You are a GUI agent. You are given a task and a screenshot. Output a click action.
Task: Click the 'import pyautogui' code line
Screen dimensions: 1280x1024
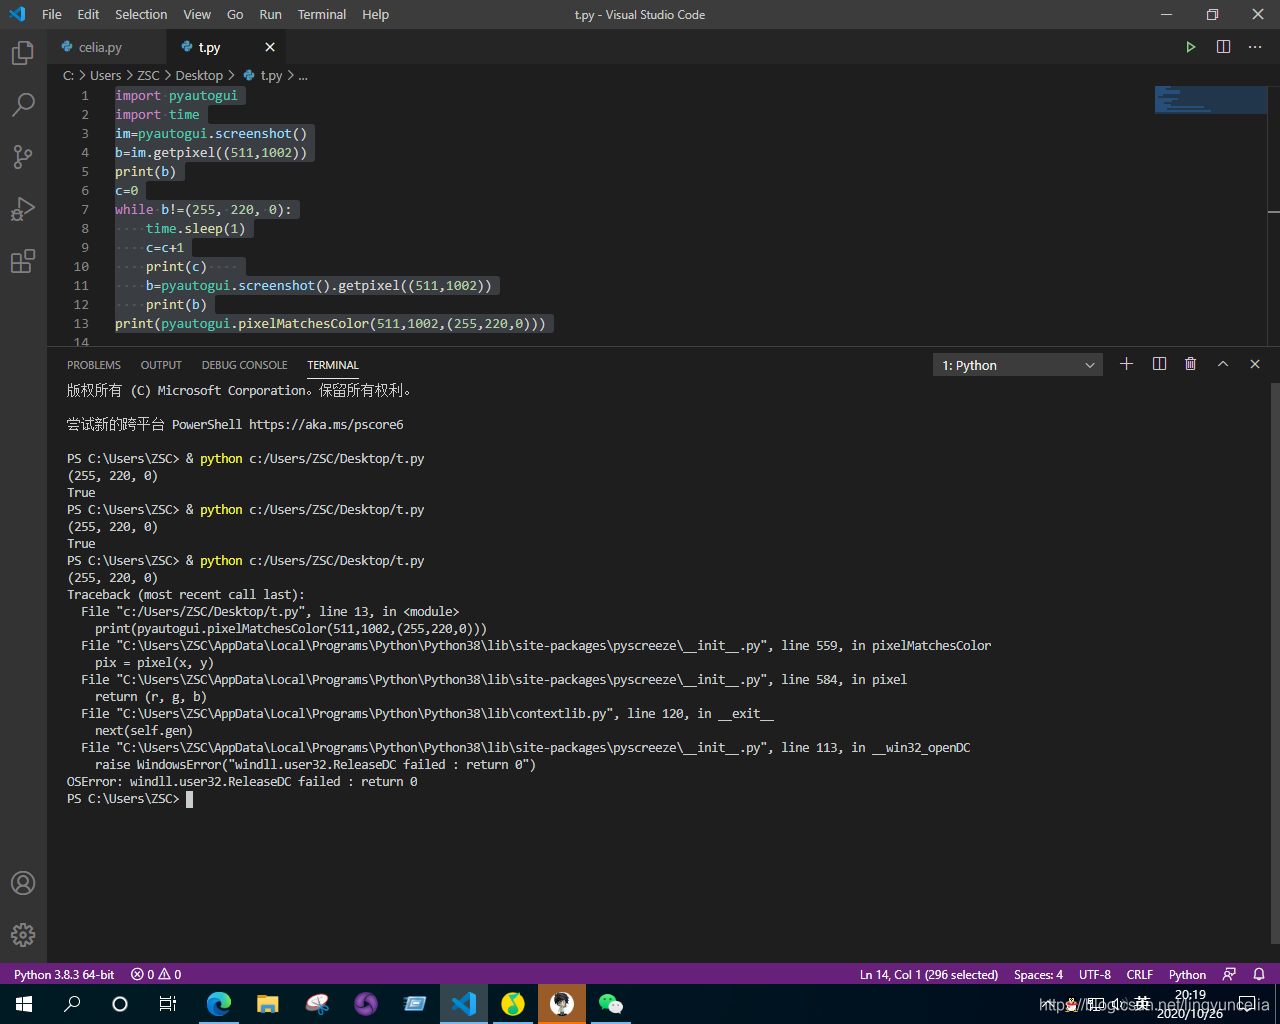click(176, 95)
